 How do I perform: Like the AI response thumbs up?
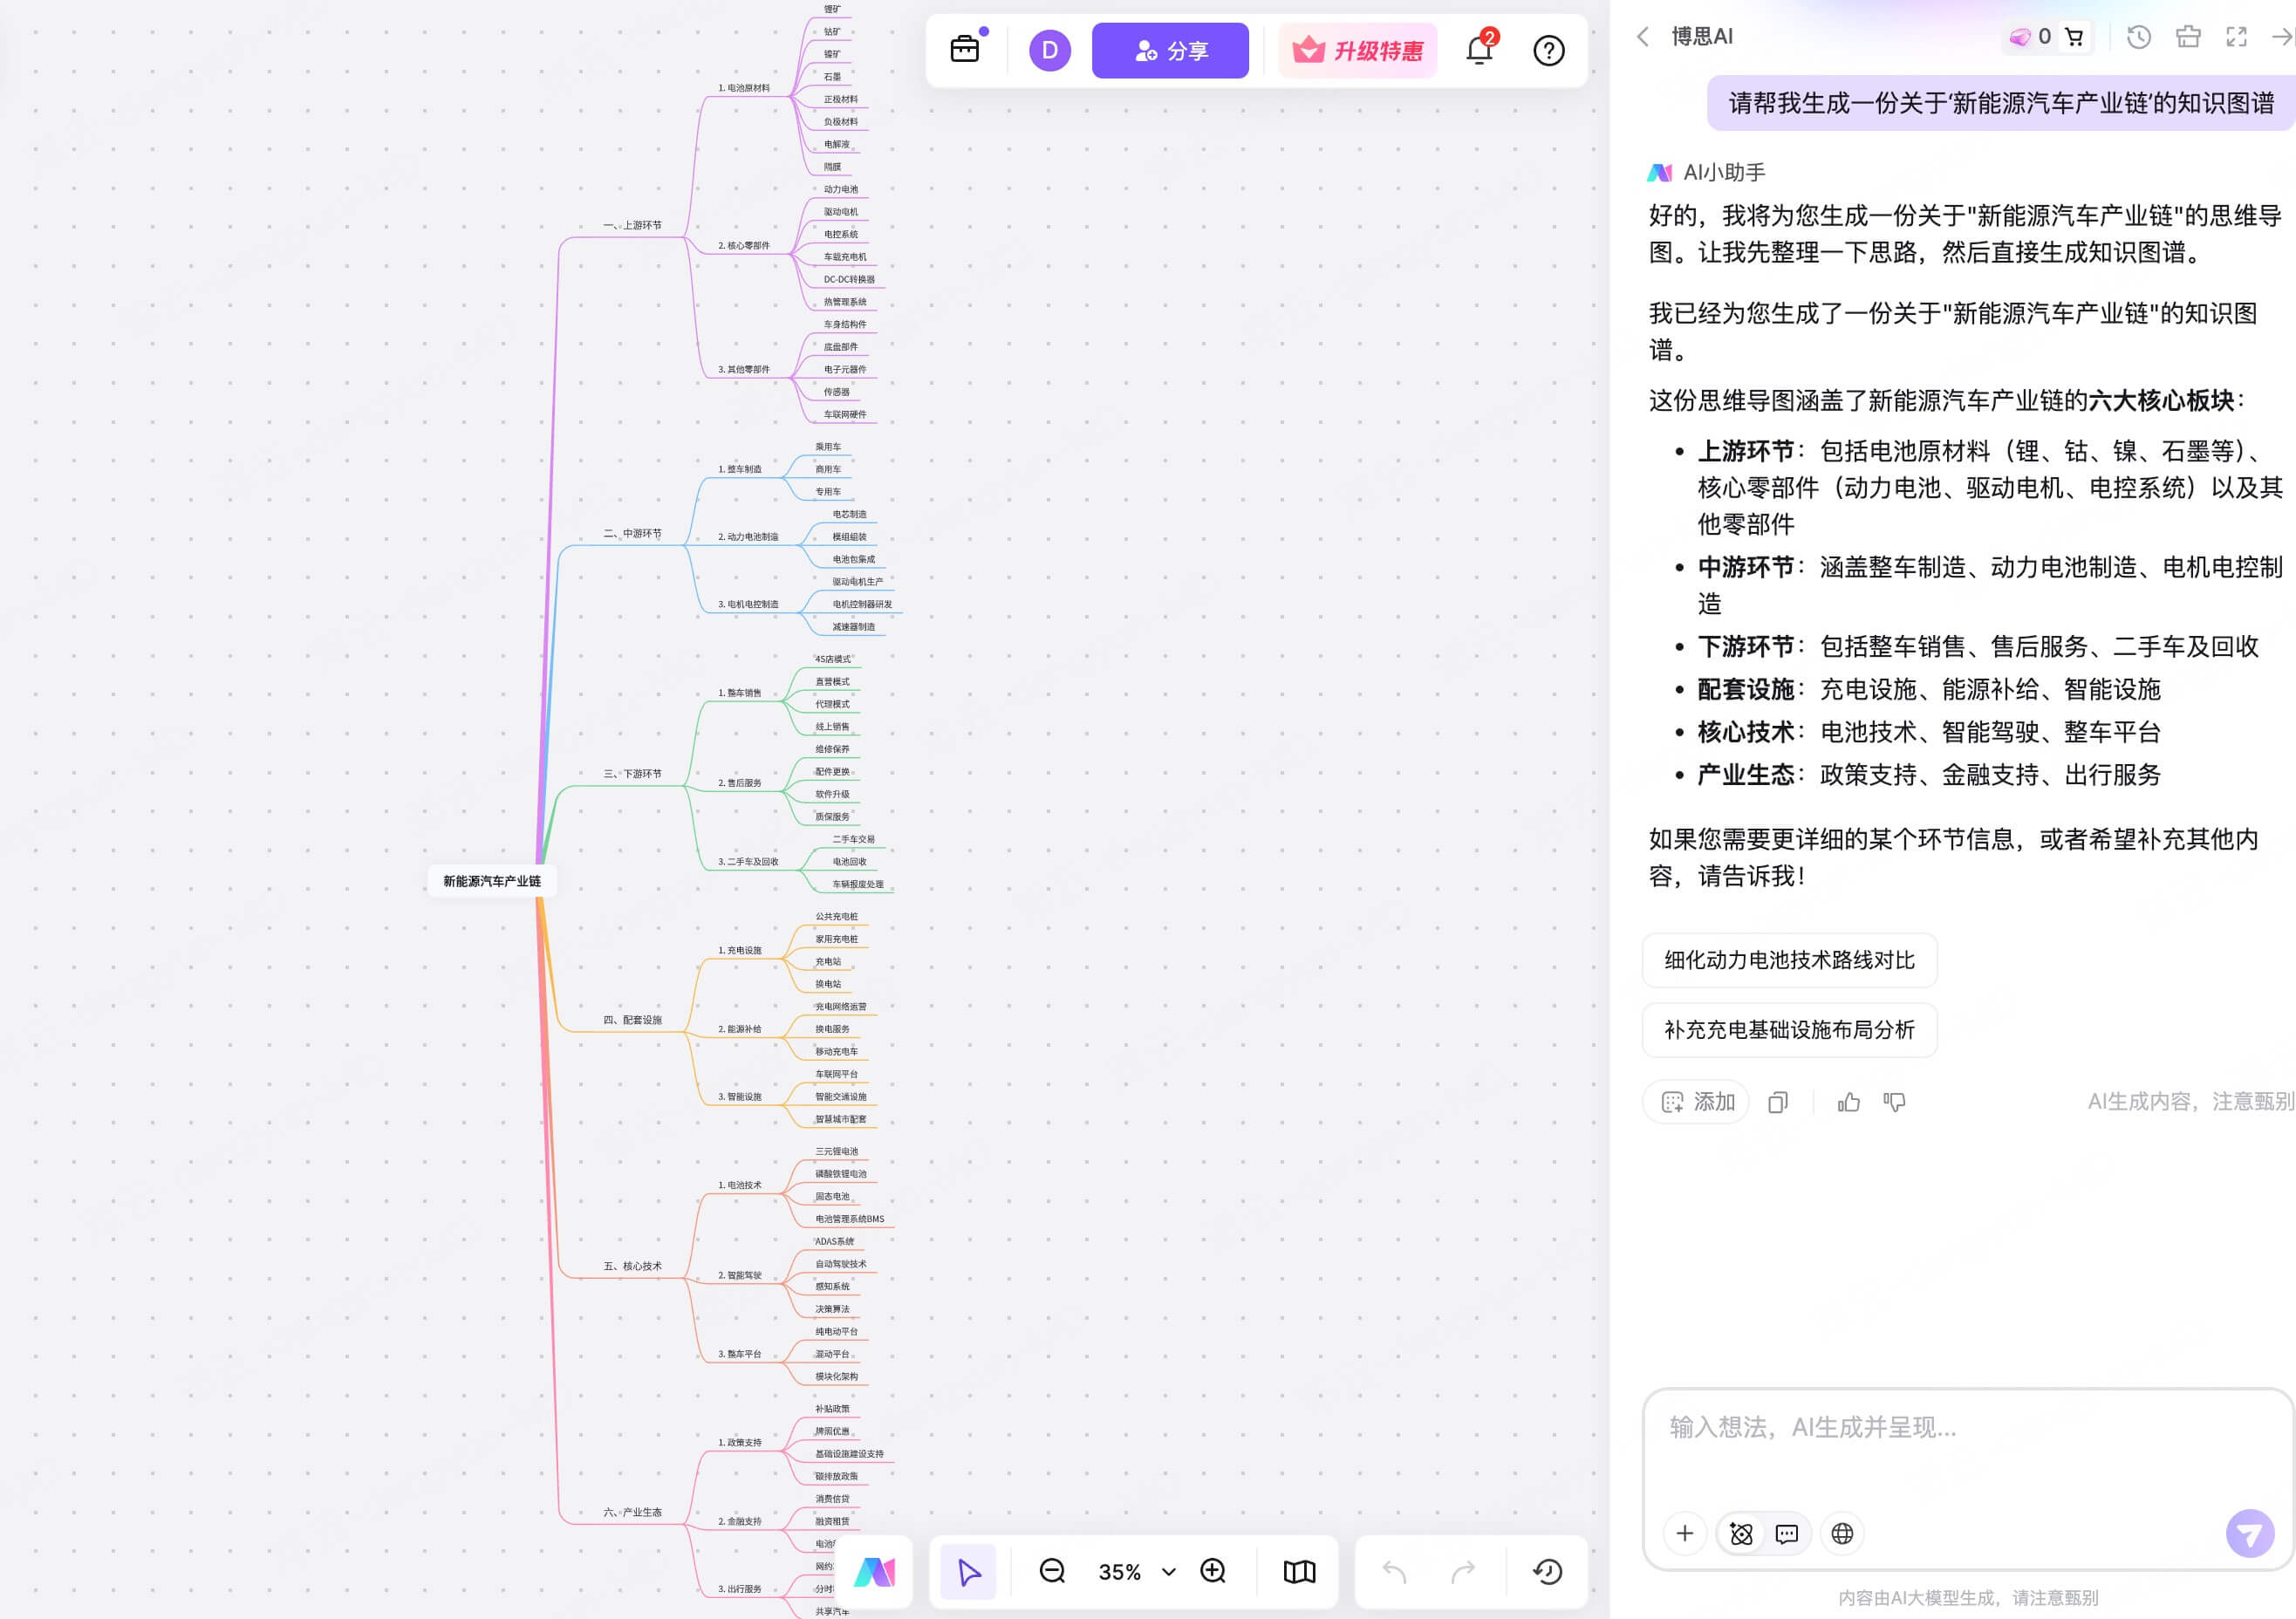tap(1848, 1102)
